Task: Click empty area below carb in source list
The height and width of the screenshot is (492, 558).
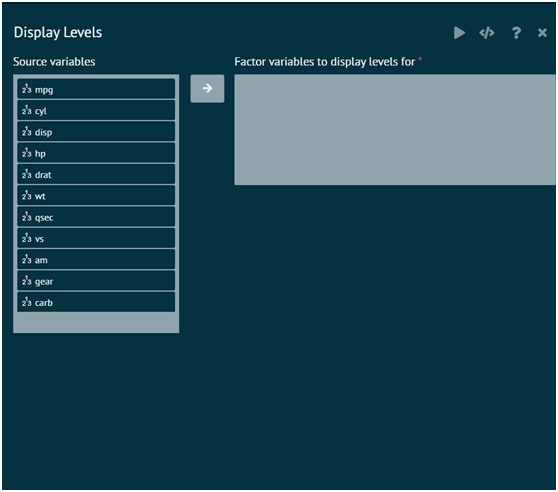Action: 96,322
